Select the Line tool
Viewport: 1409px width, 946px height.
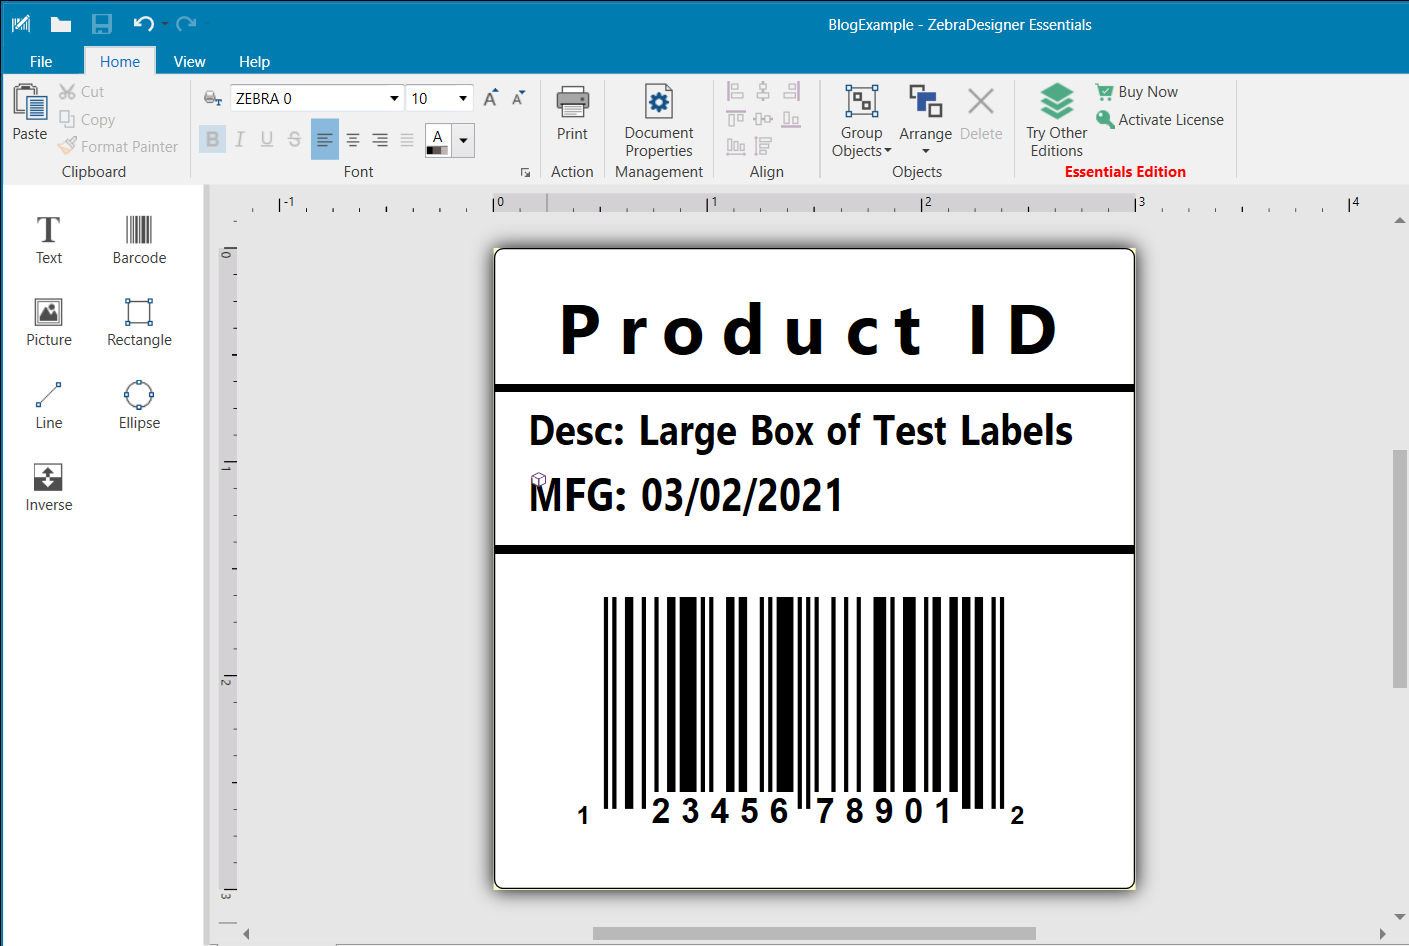(48, 405)
